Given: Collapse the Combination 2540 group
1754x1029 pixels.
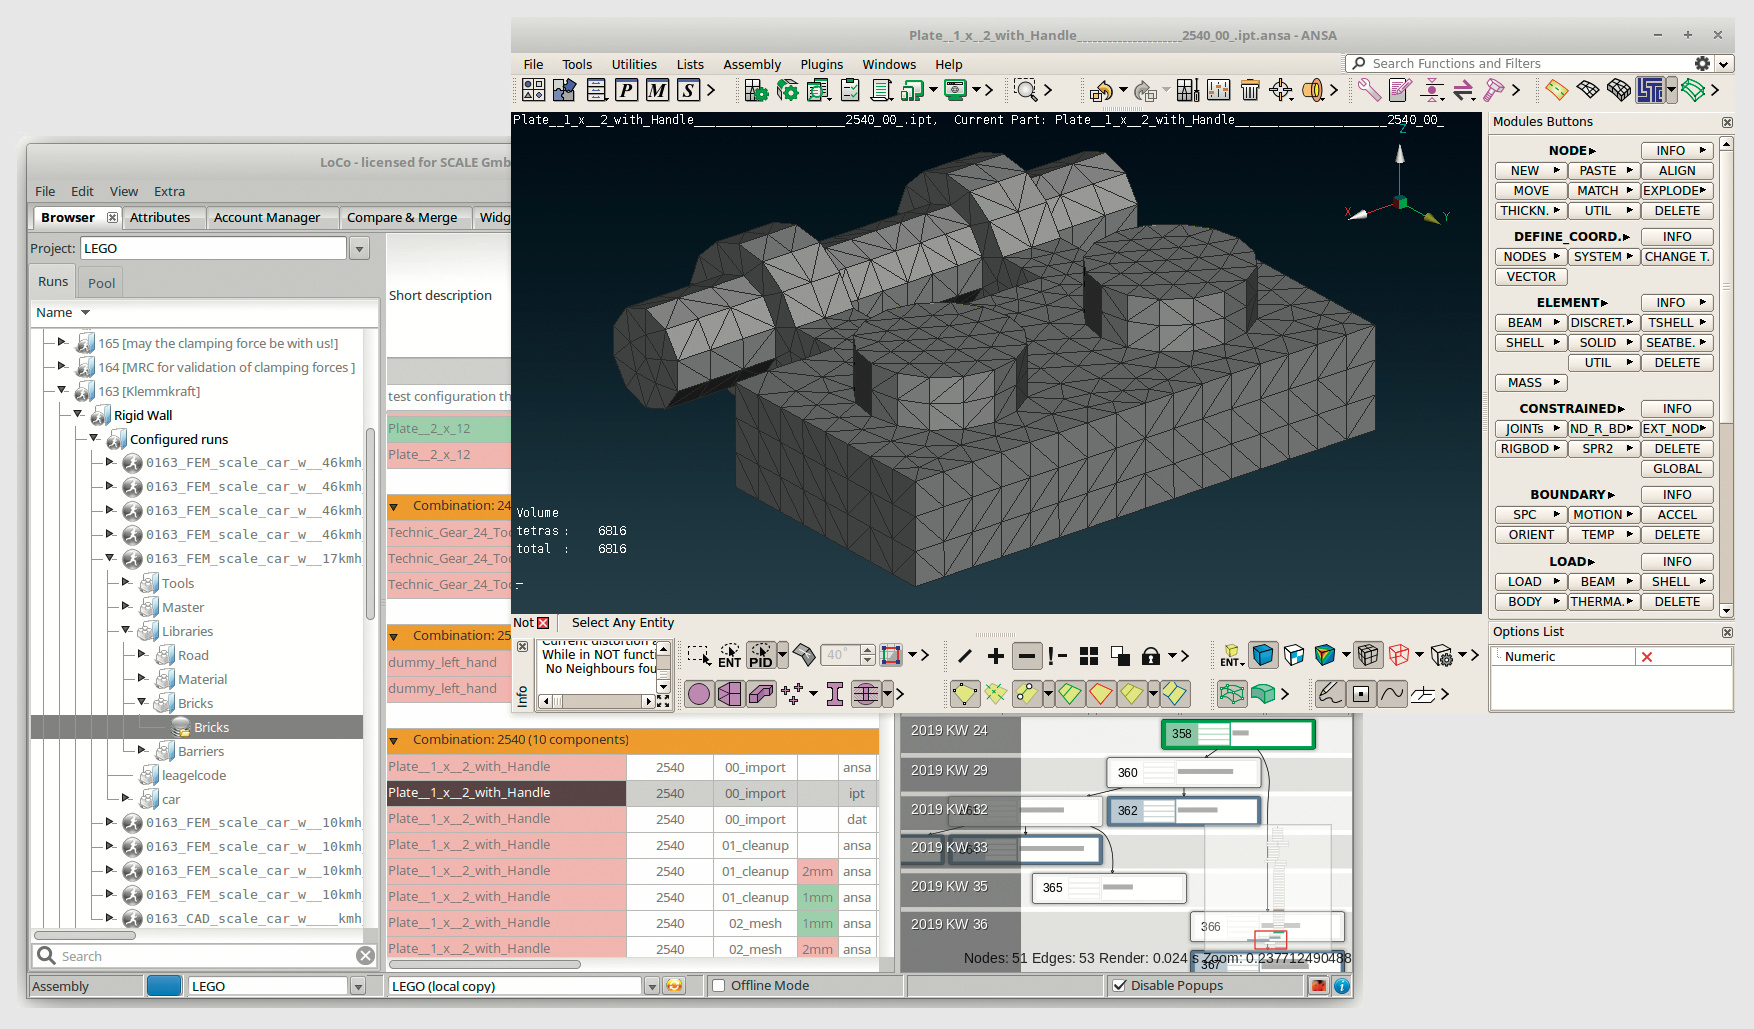Looking at the screenshot, I should tap(394, 741).
